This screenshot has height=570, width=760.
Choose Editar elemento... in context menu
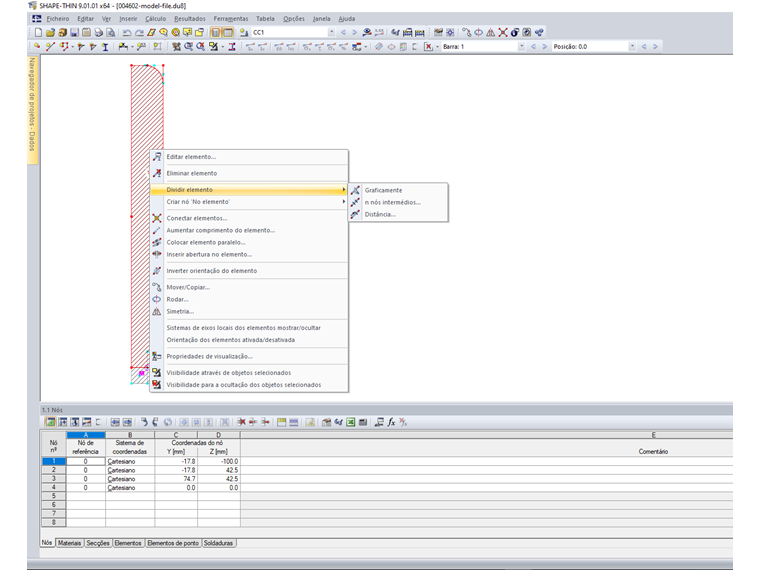tap(249, 157)
